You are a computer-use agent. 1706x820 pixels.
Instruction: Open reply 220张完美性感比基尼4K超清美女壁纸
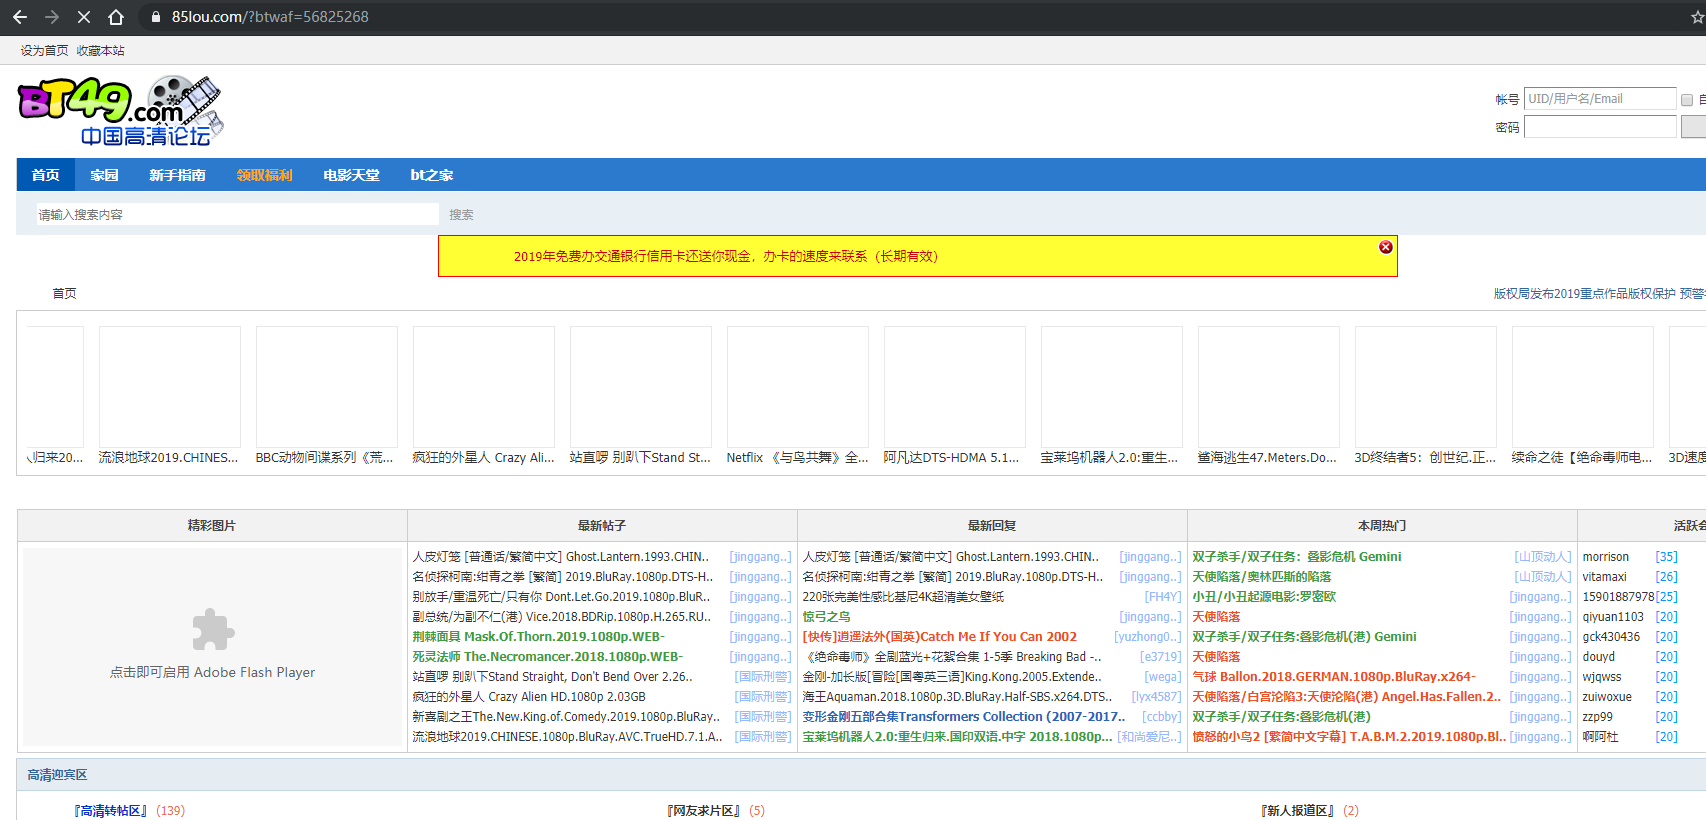903,597
